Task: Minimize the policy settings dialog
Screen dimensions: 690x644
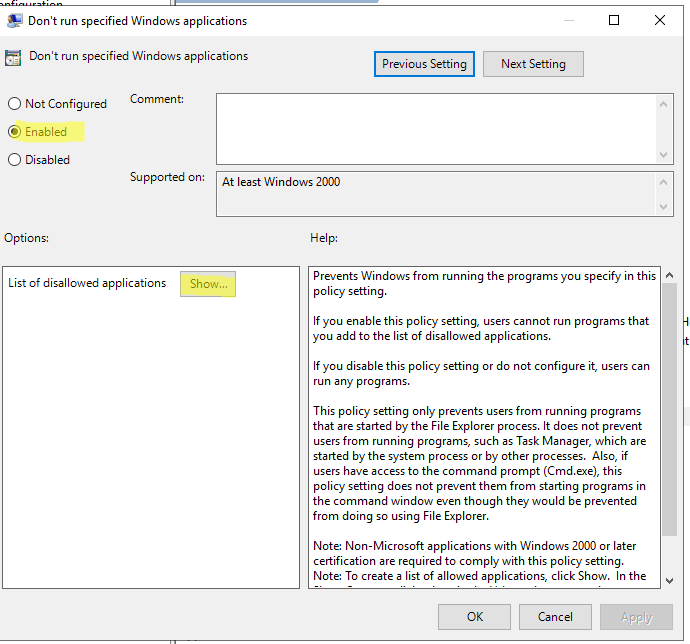Action: (568, 20)
